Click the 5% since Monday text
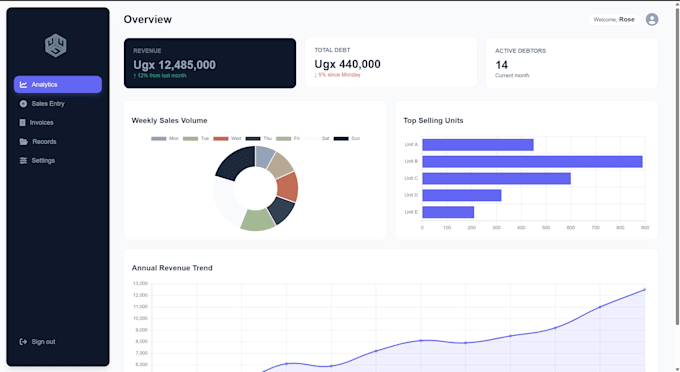Image resolution: width=680 pixels, height=372 pixels. pos(337,75)
